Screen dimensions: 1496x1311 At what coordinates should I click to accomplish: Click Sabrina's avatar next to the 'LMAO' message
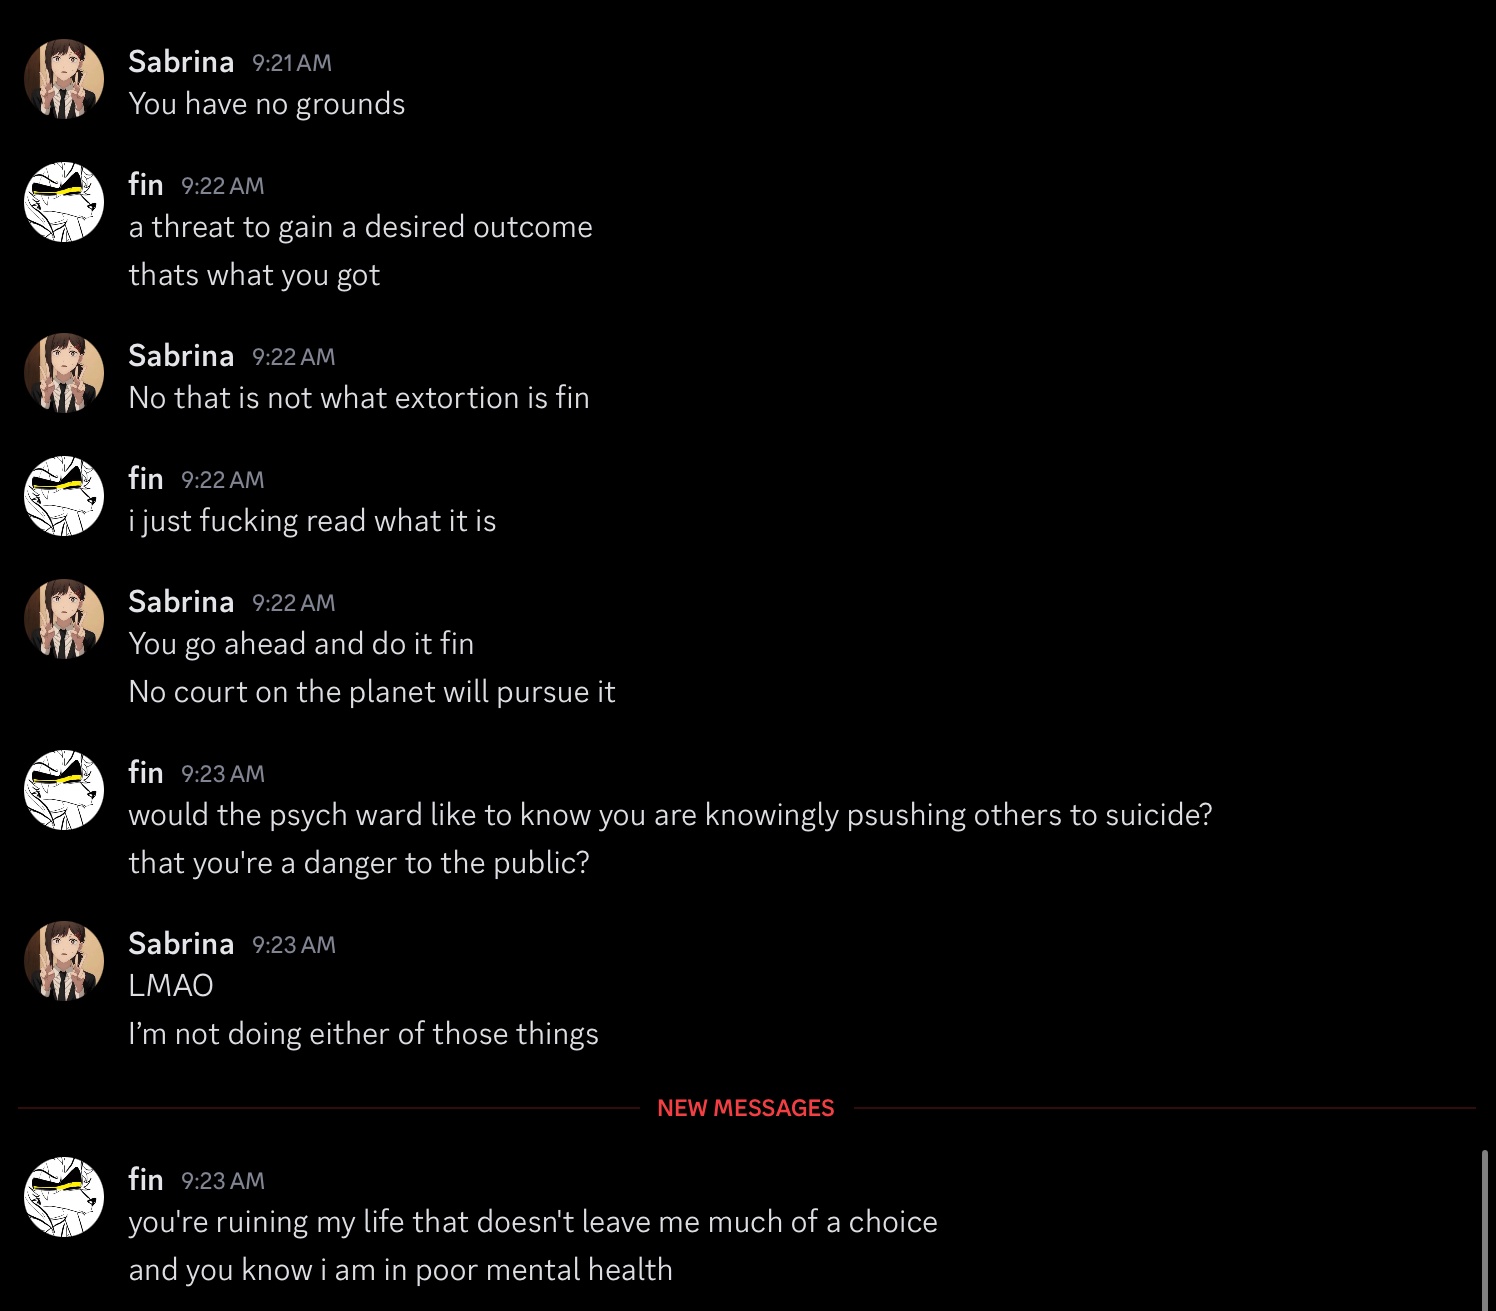[x=64, y=961]
